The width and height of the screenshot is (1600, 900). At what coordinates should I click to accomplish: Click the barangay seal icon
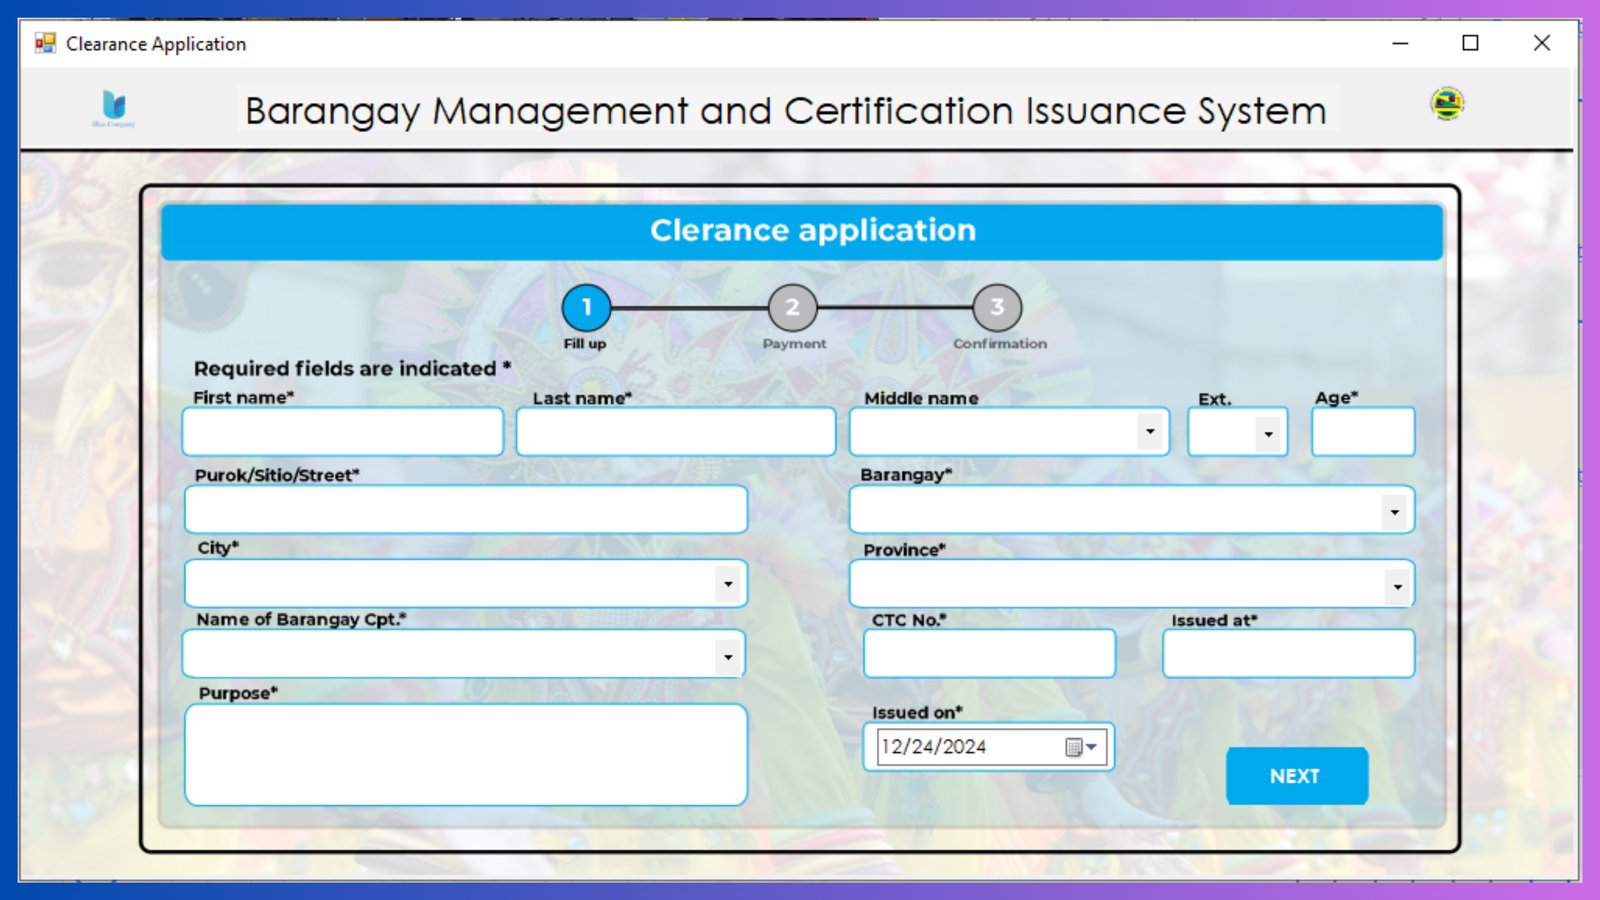coord(1446,104)
